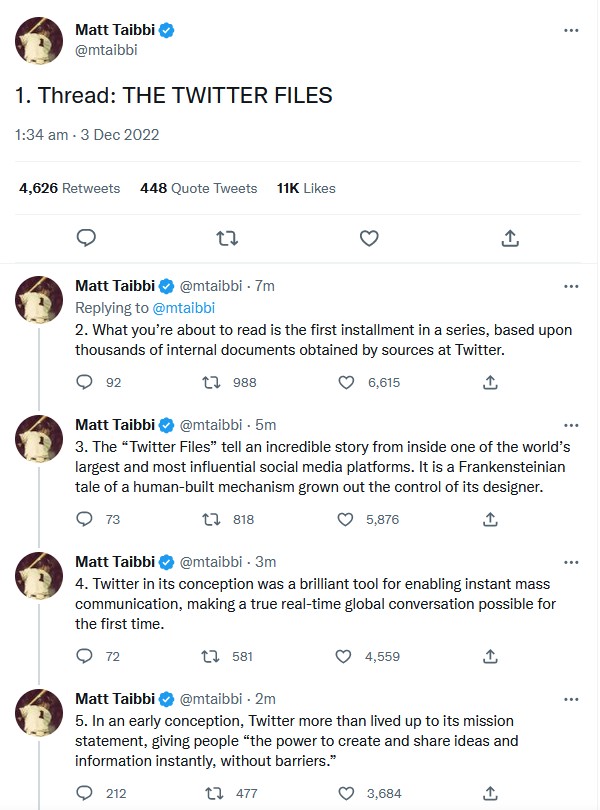Viewport: 600px width, 810px height.
Task: Open more options on the main tweet
Action: pyautogui.click(x=571, y=30)
